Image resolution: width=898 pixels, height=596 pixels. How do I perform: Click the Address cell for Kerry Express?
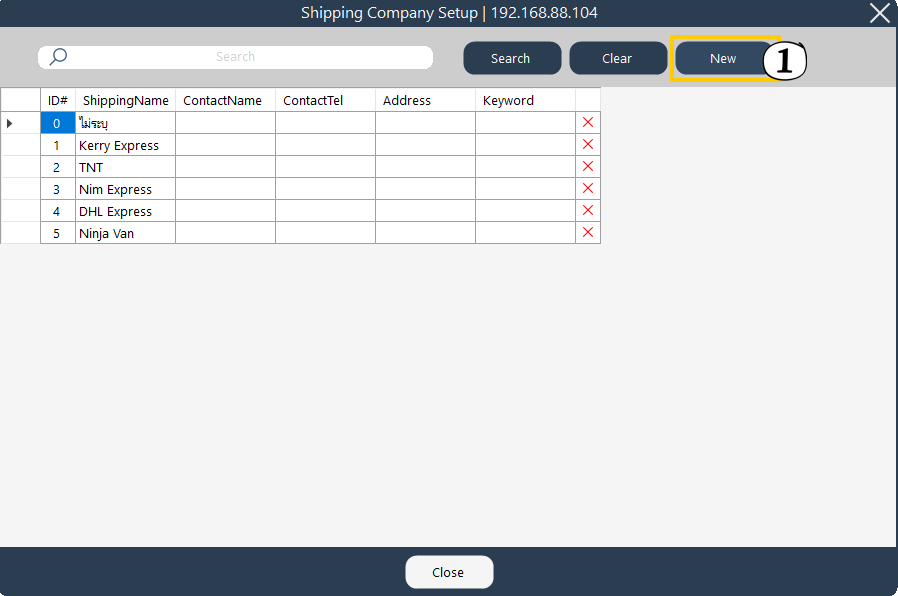425,145
